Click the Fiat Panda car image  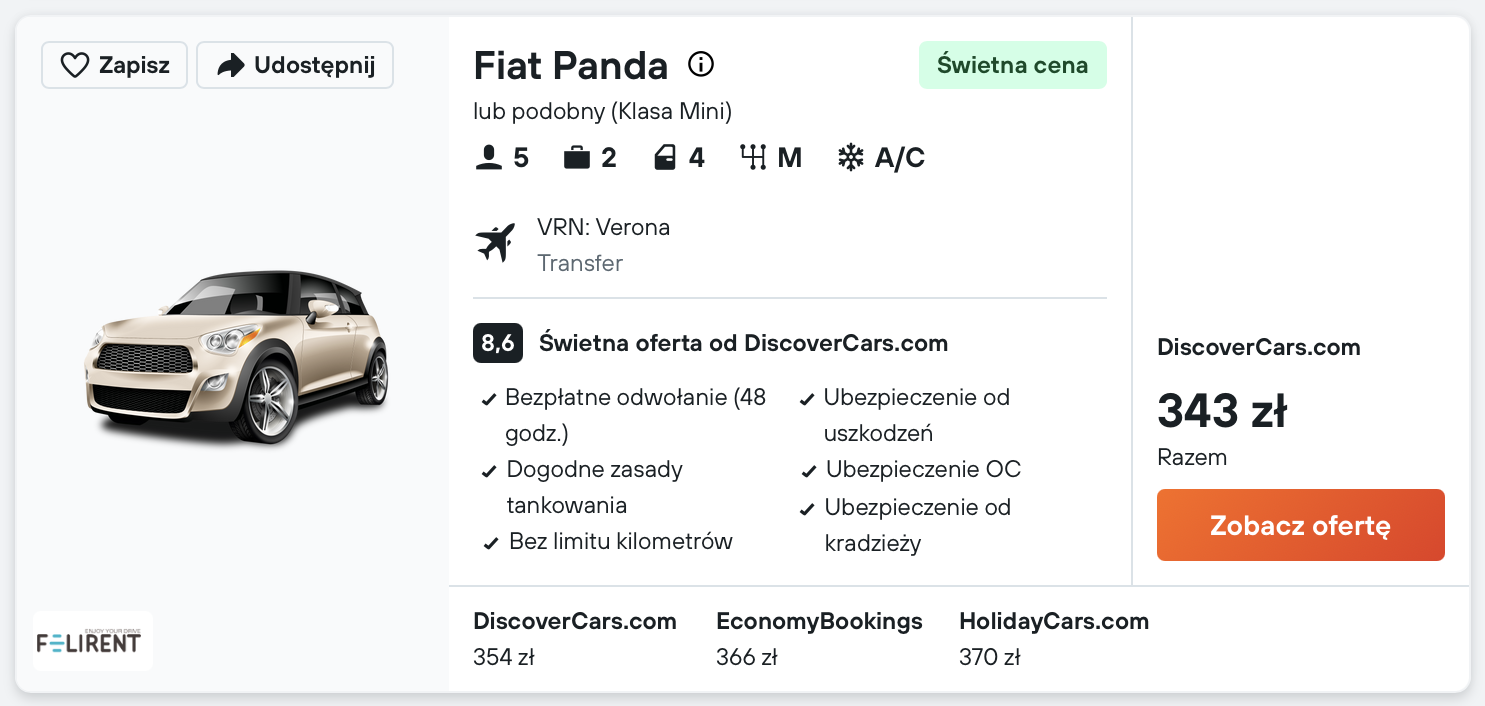coord(236,357)
